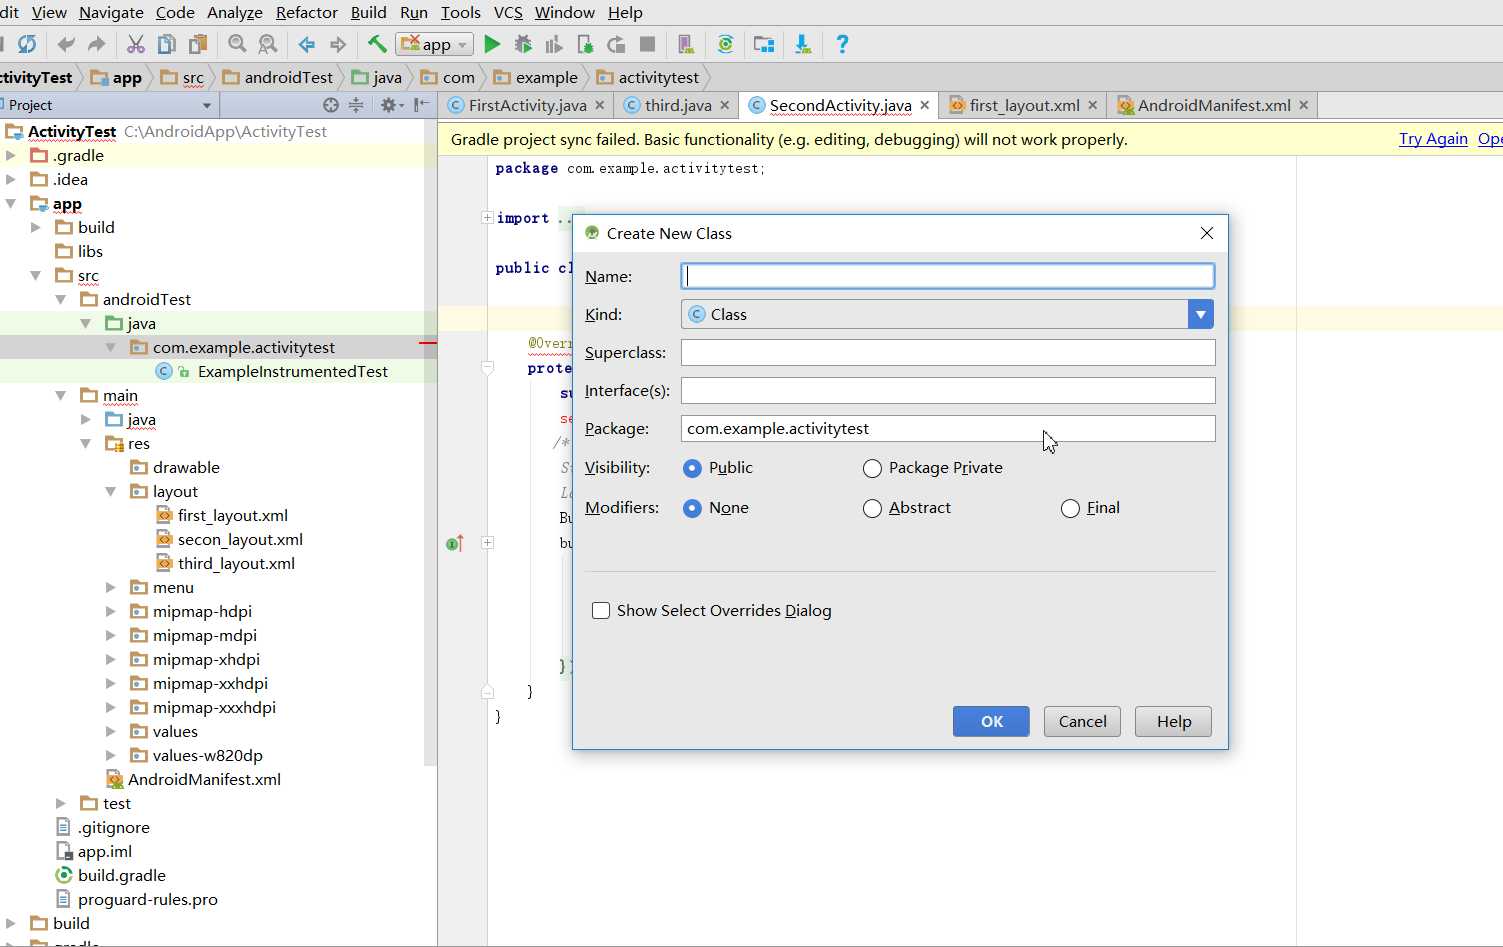
Task: Select the Final modifier radio button
Action: pos(1070,508)
